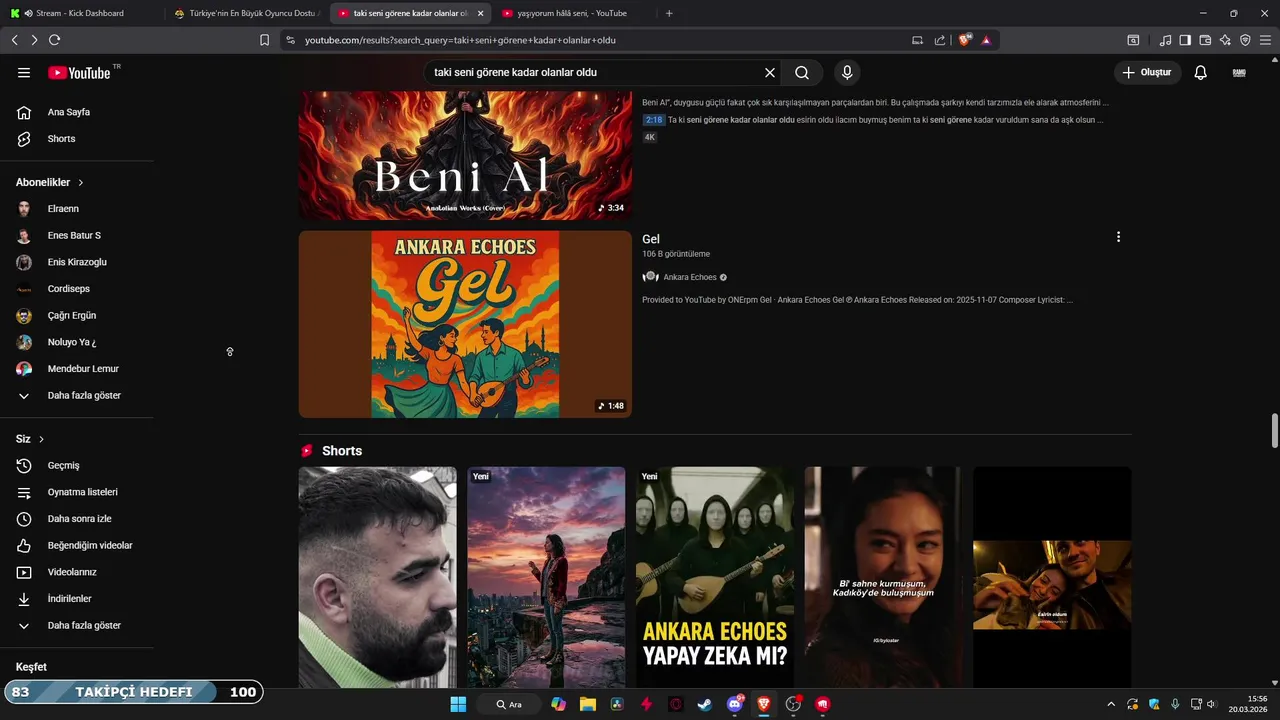This screenshot has width=1280, height=720.
Task: Click the YouTube logo
Action: (79, 72)
